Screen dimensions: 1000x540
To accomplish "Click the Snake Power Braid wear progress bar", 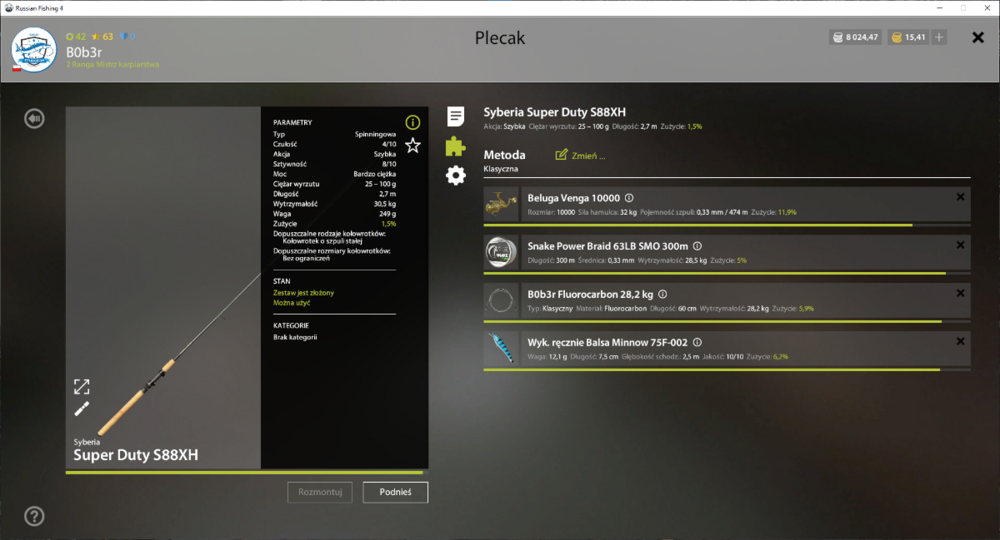I will (727, 274).
